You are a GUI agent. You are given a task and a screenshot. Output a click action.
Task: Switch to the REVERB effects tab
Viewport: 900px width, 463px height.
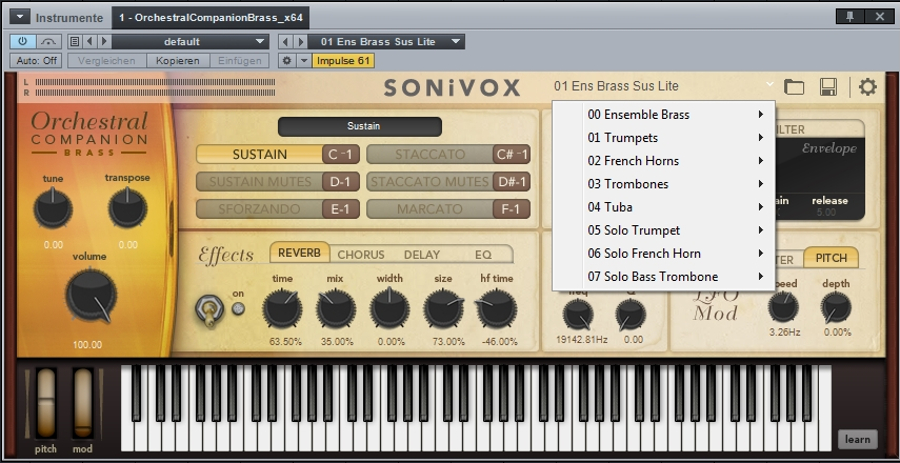click(300, 253)
